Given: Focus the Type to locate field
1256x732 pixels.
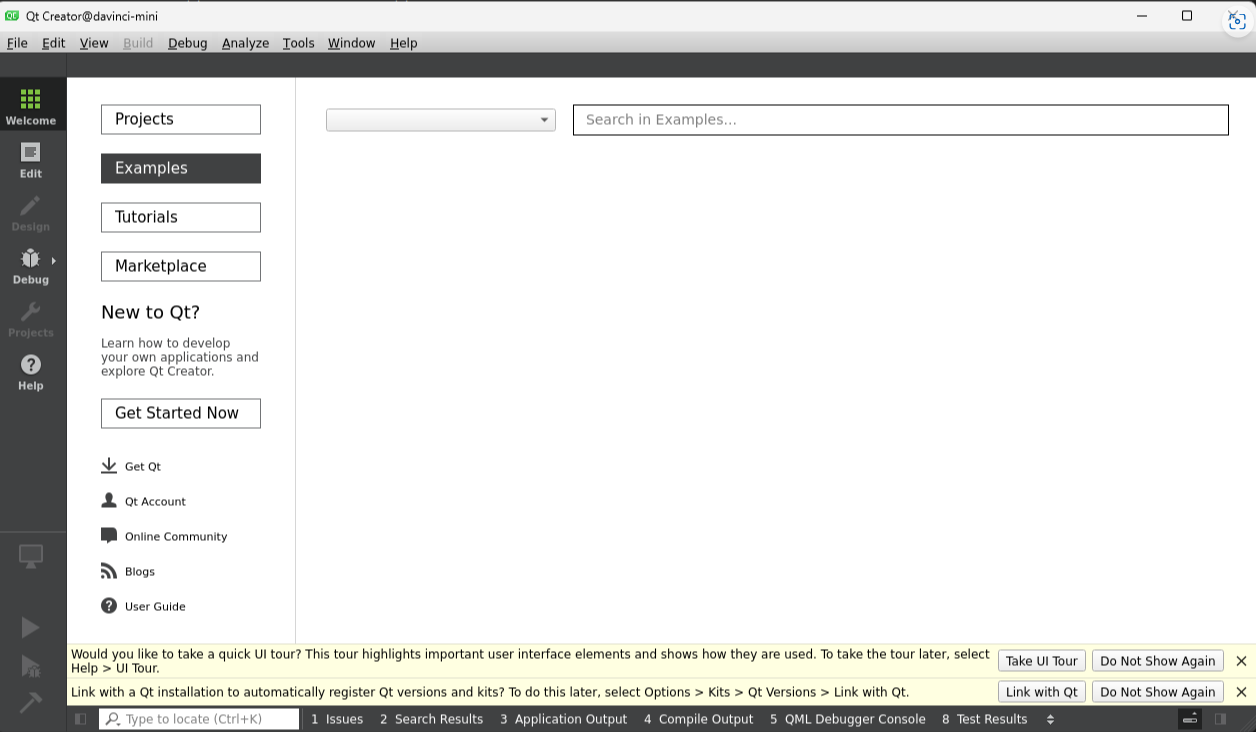Looking at the screenshot, I should coord(199,719).
